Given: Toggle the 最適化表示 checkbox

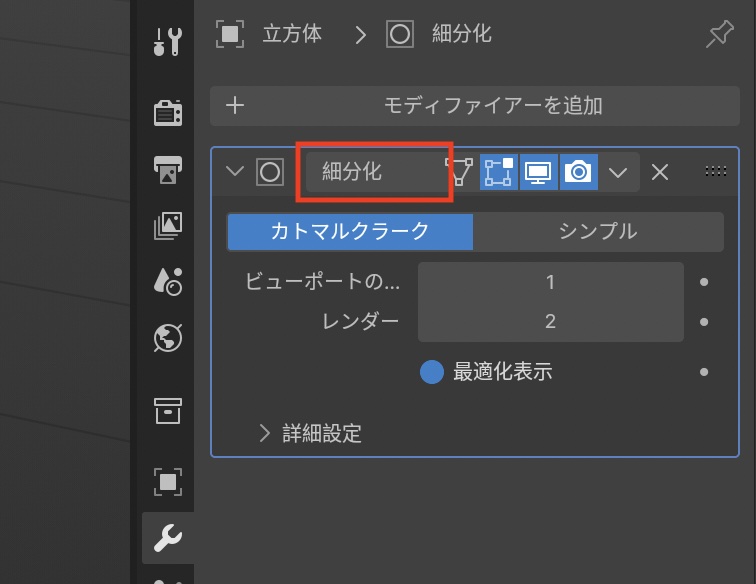Looking at the screenshot, I should (x=432, y=372).
